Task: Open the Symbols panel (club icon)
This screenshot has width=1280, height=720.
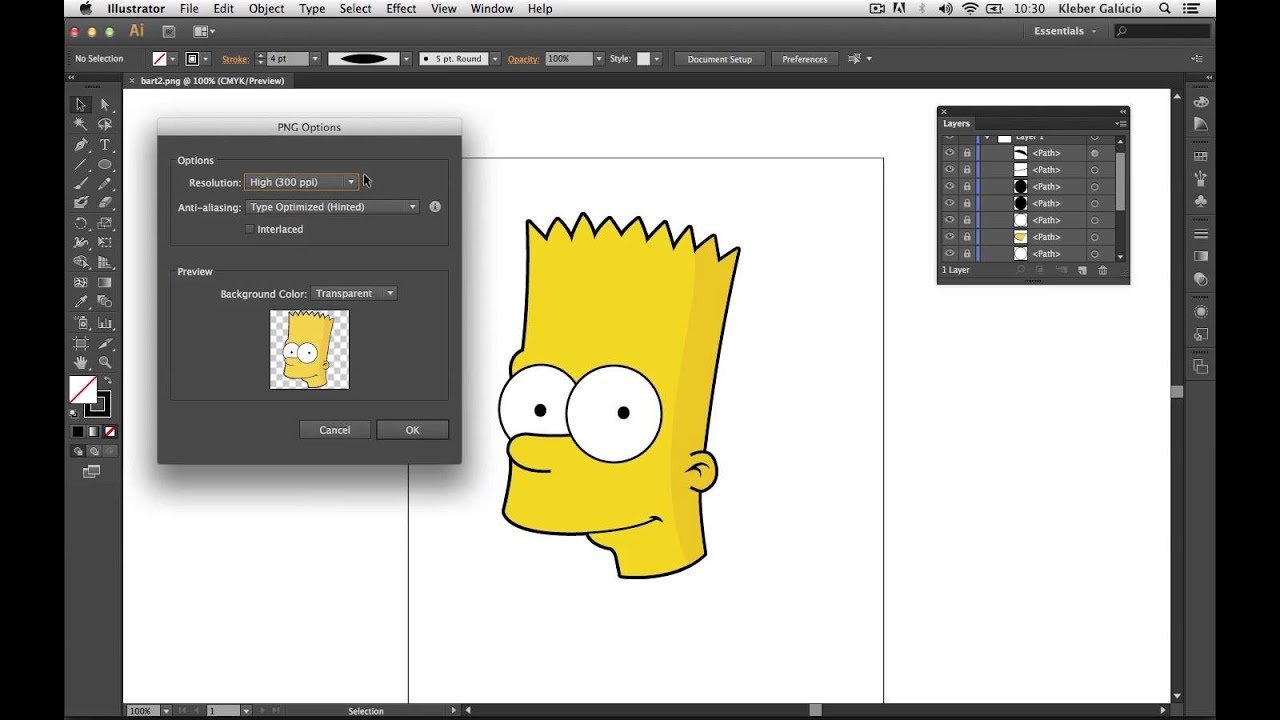Action: coord(1201,200)
